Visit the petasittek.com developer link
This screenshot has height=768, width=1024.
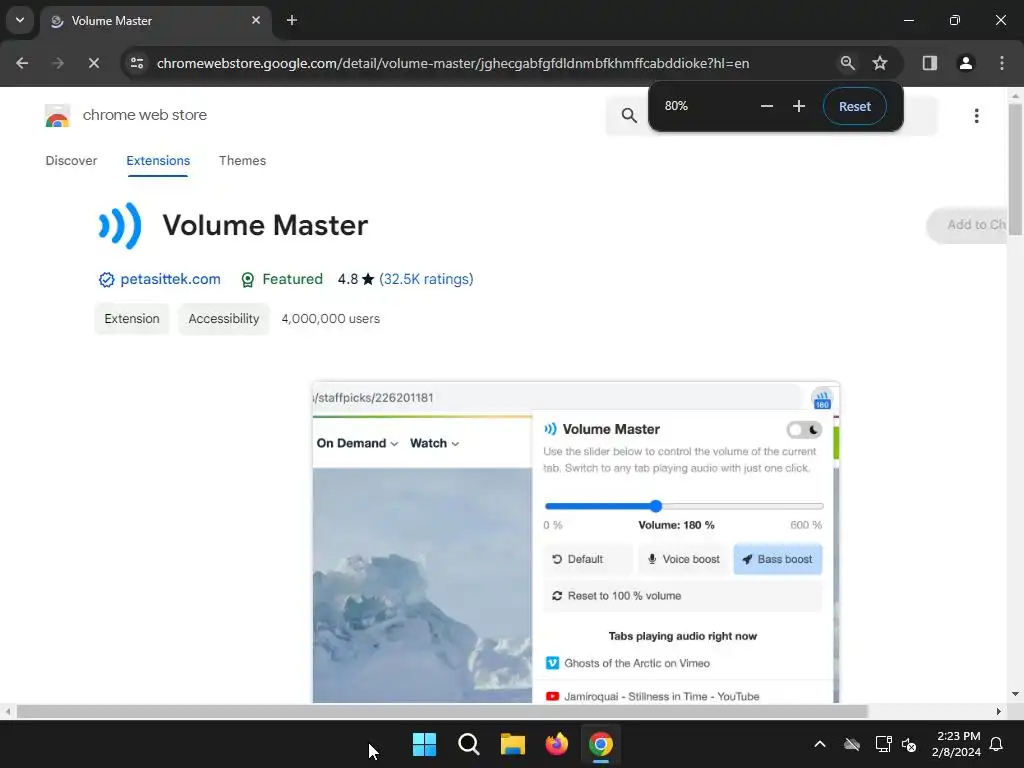click(170, 280)
